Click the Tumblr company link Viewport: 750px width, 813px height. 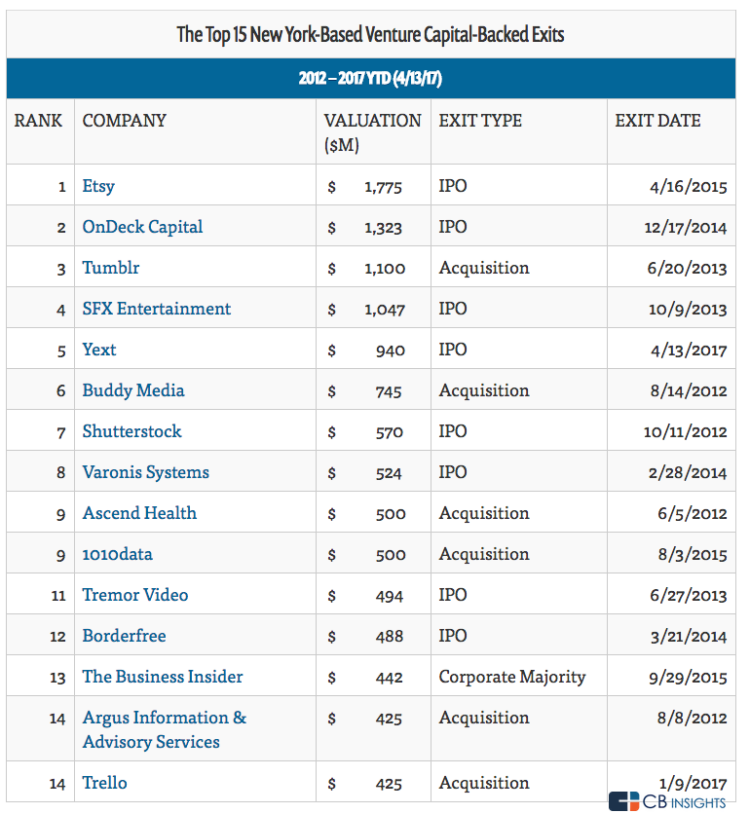click(x=112, y=268)
